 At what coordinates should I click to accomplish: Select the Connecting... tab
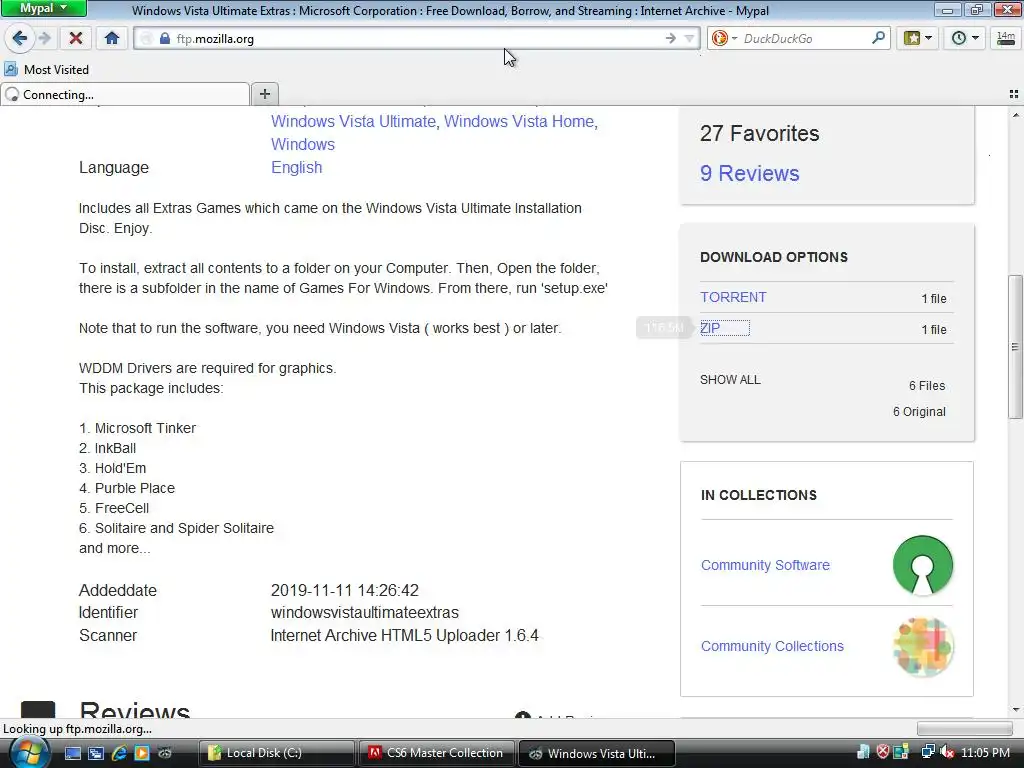click(125, 95)
